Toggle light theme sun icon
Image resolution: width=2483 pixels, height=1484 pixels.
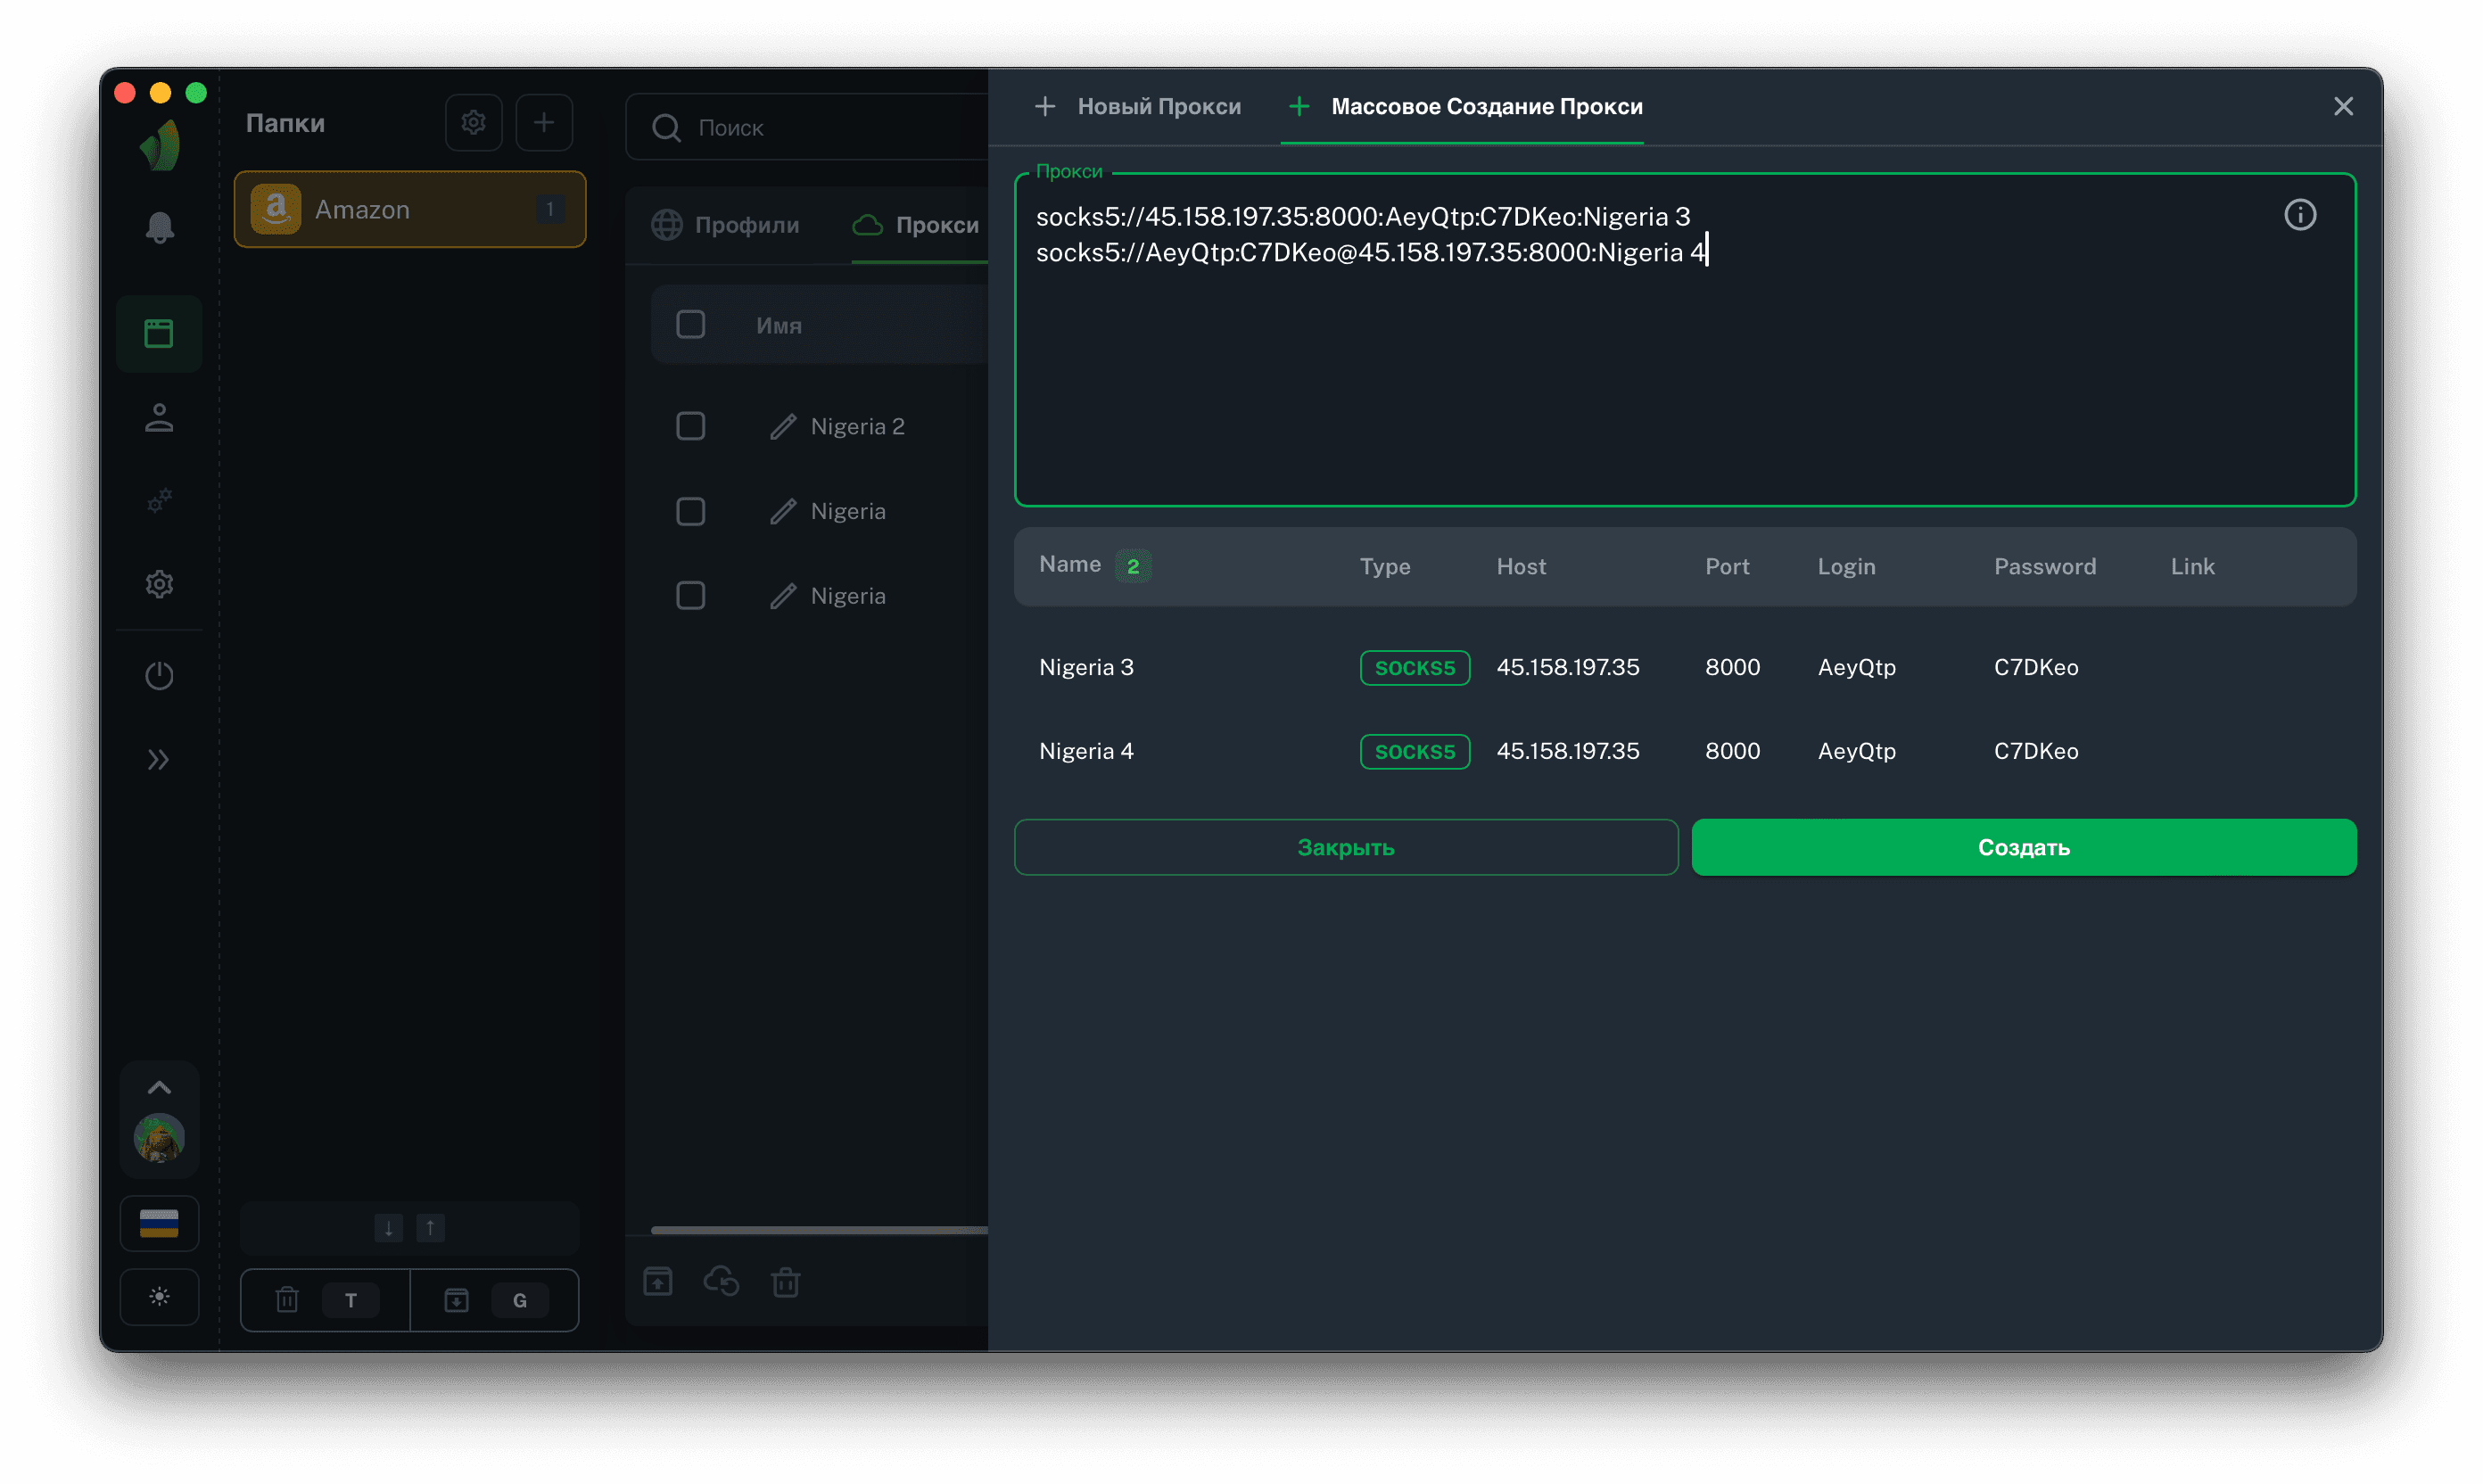(x=159, y=1297)
